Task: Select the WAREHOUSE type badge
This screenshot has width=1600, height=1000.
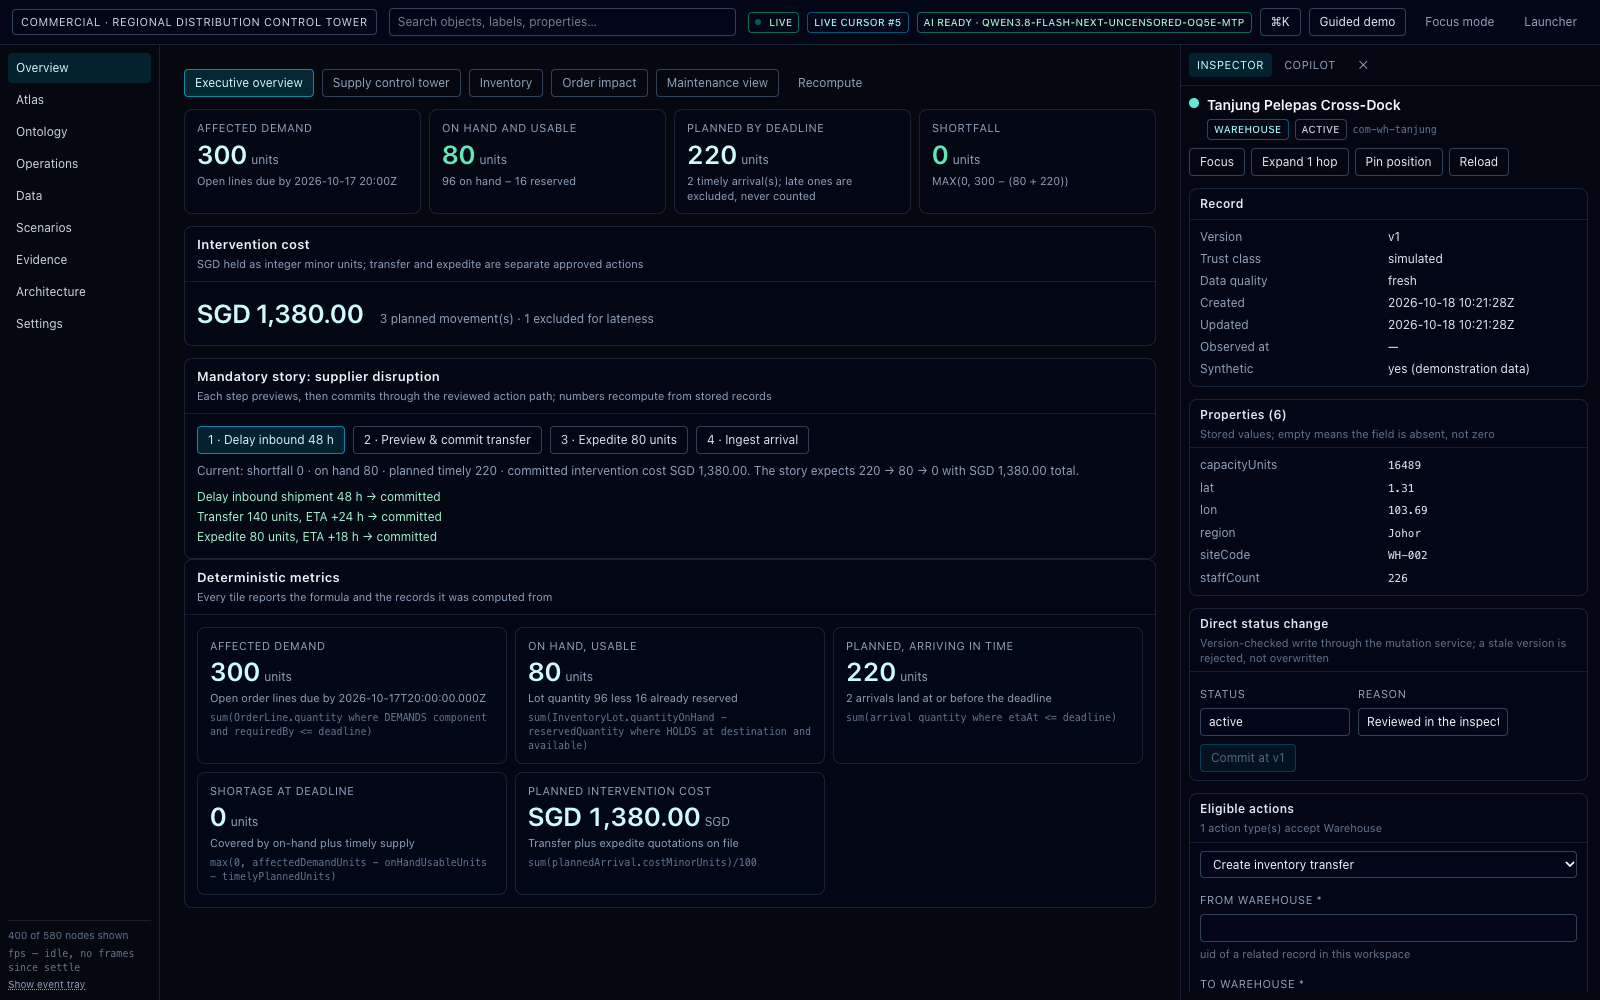Action: pyautogui.click(x=1247, y=130)
